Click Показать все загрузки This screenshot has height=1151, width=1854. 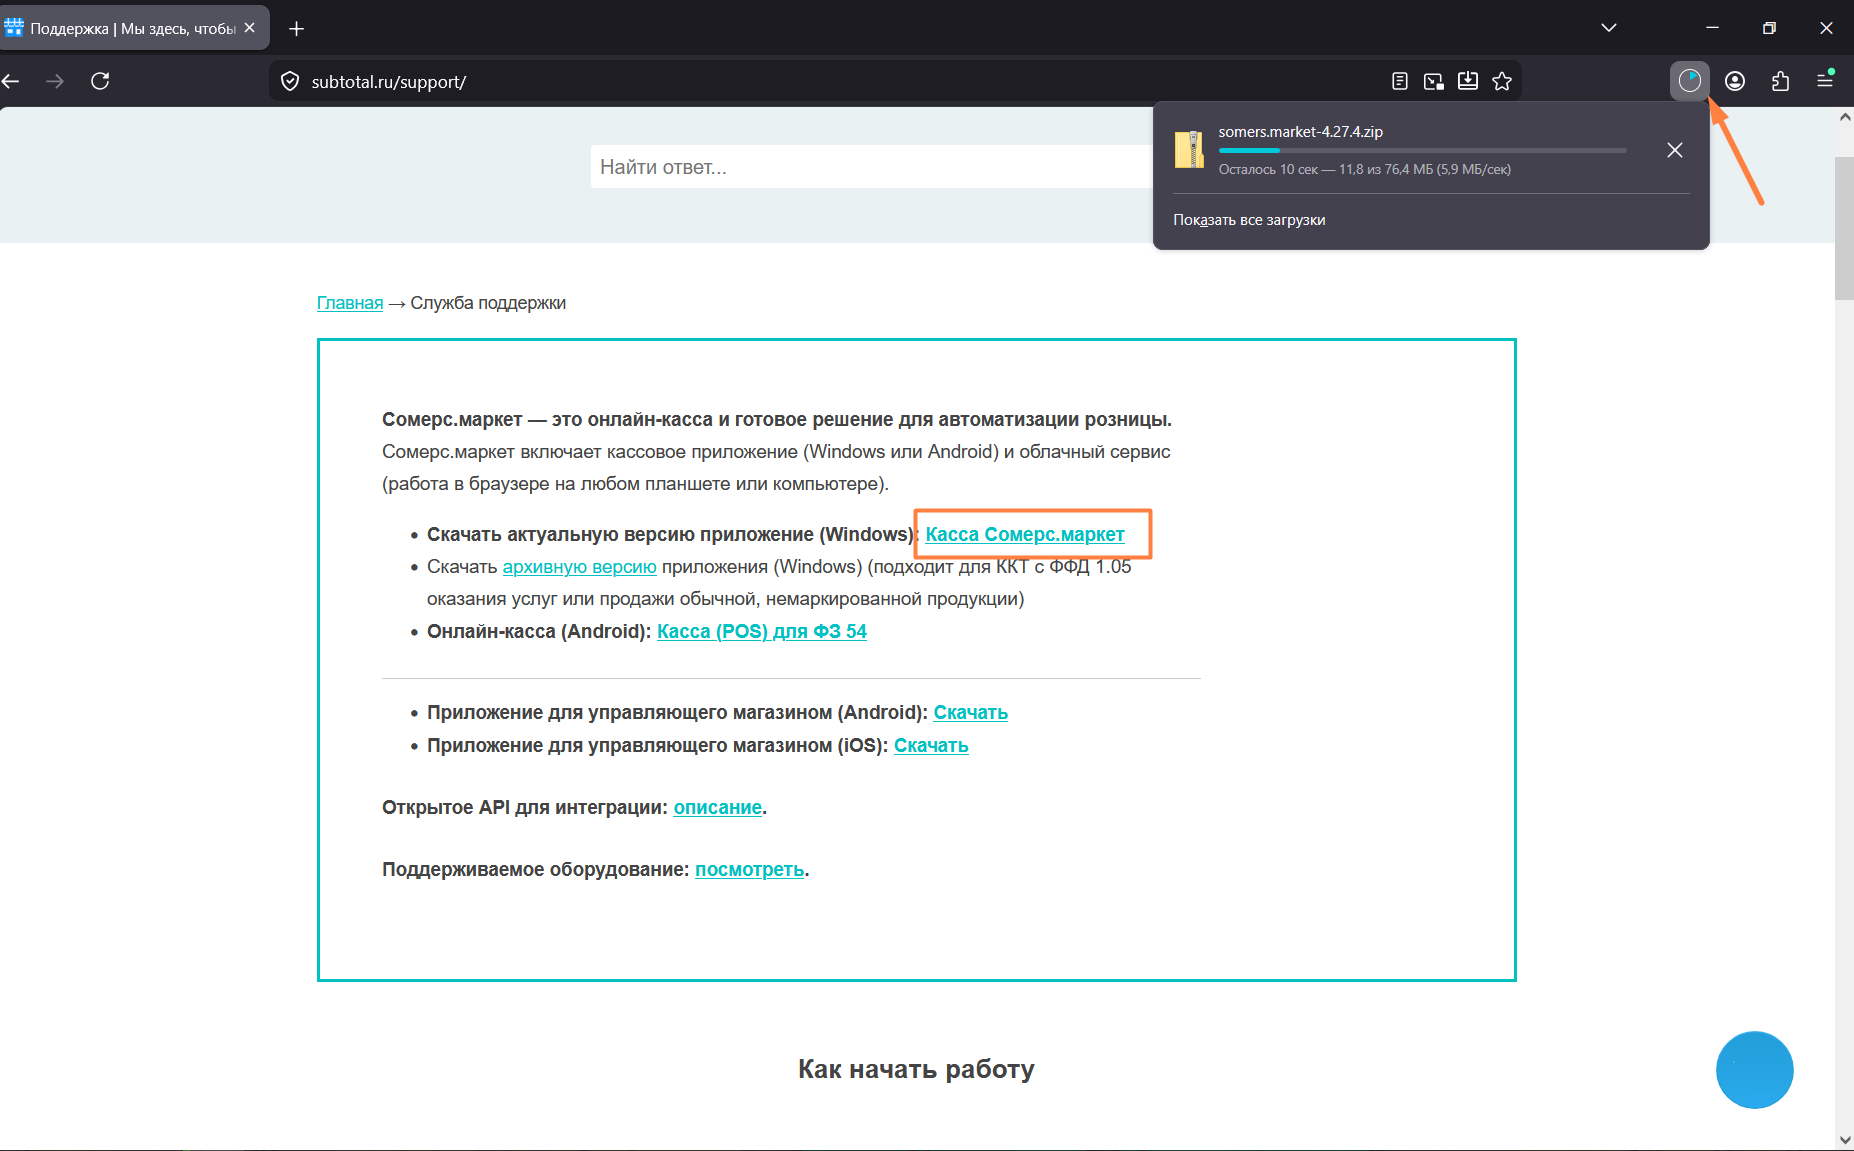pyautogui.click(x=1249, y=220)
